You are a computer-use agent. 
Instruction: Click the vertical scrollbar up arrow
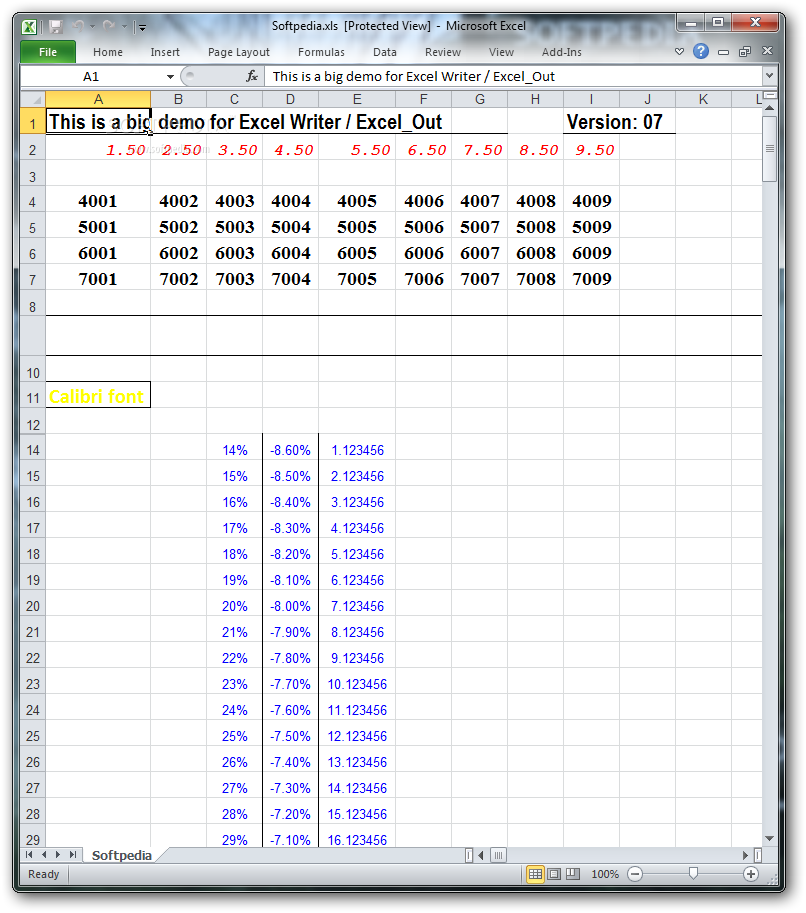click(770, 107)
